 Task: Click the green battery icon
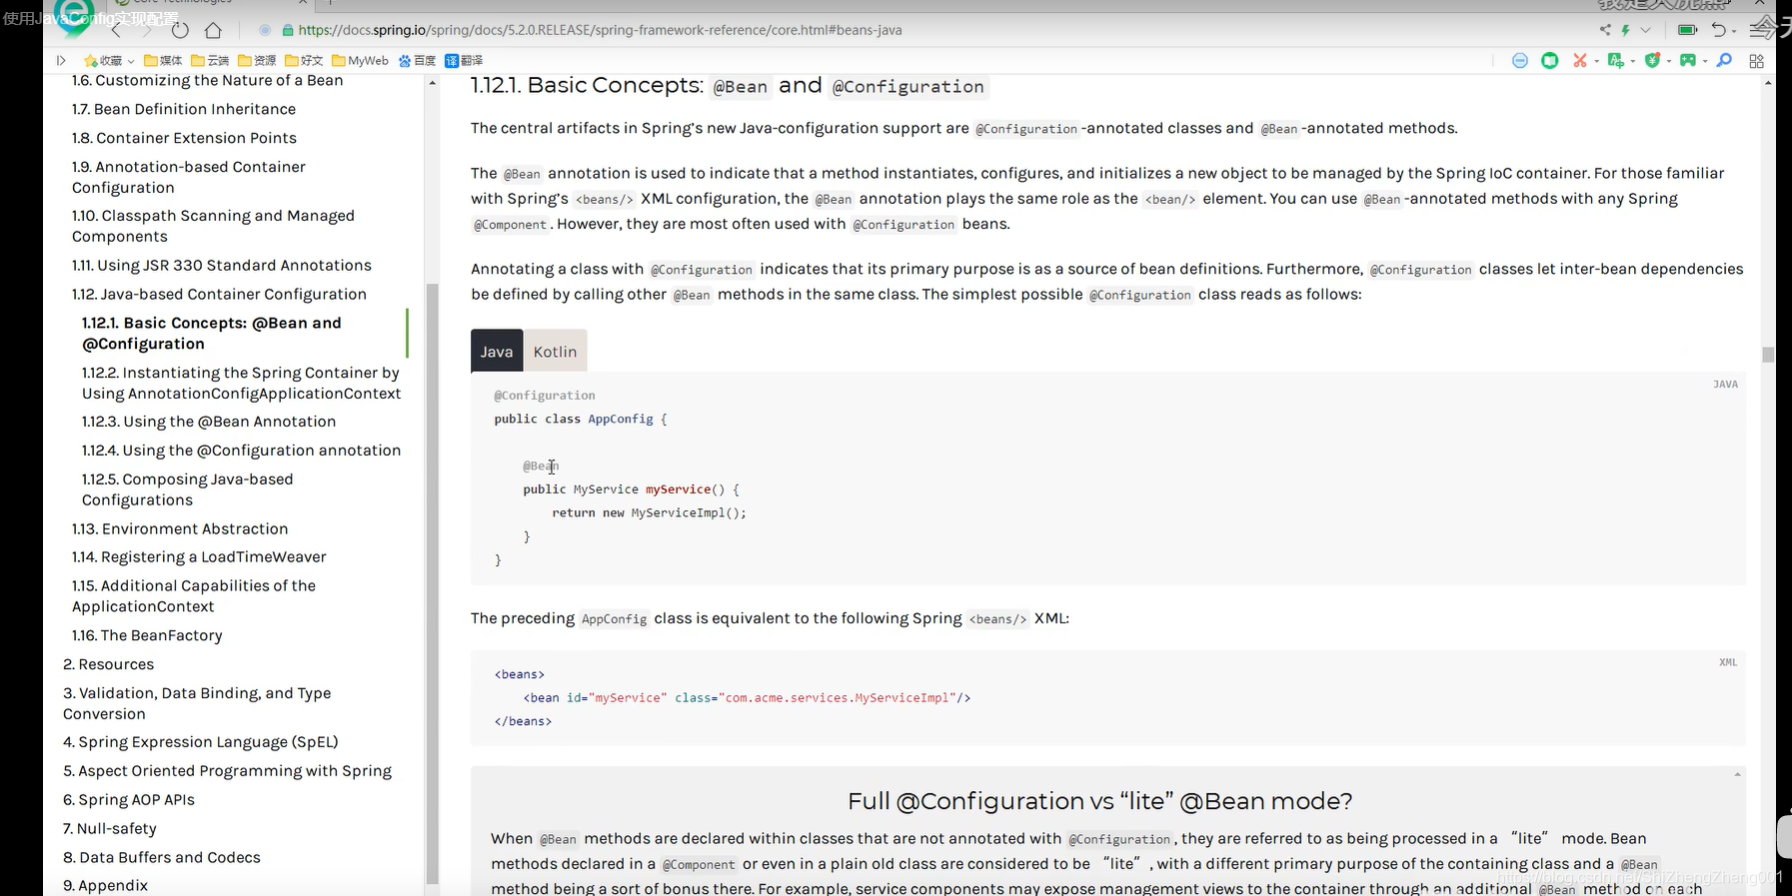(1687, 30)
